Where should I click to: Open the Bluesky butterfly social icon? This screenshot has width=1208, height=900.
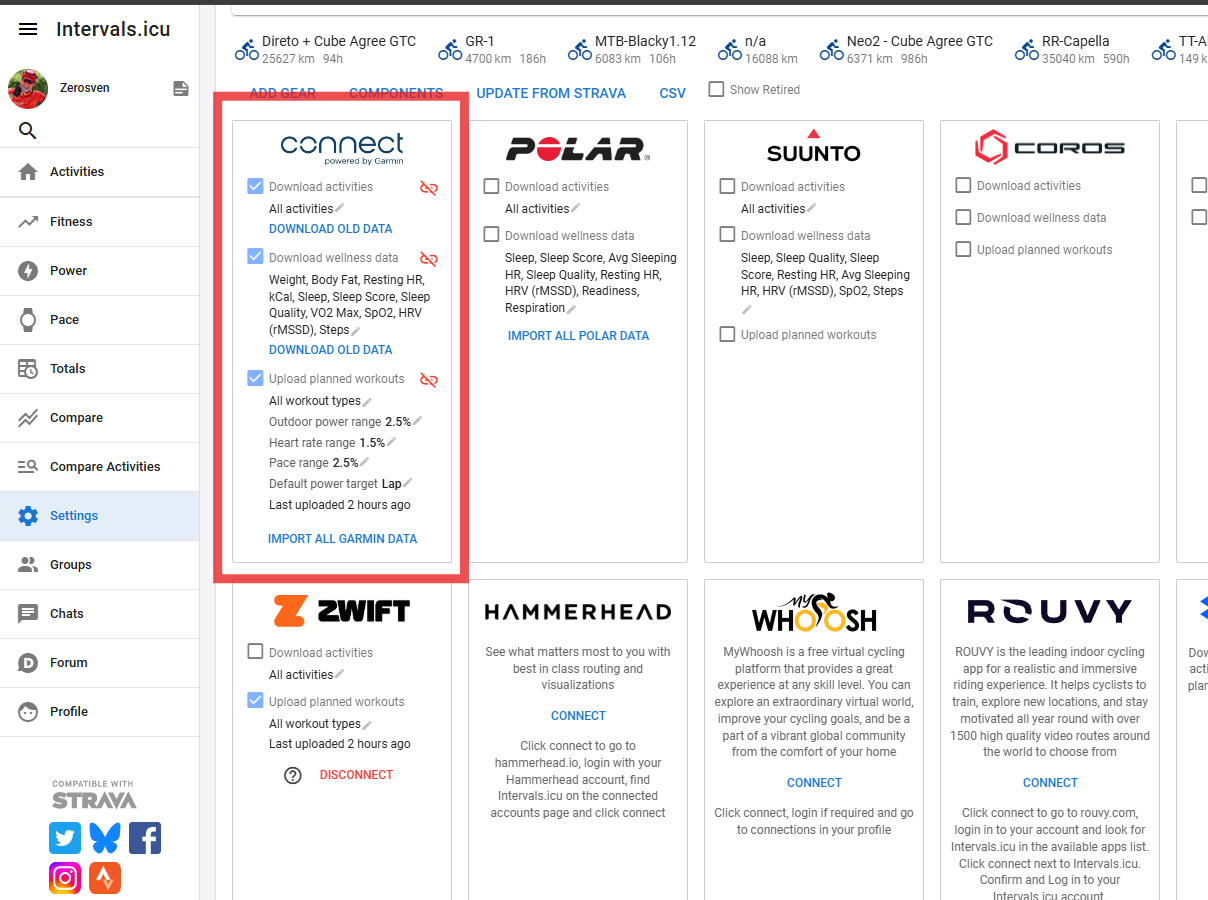coord(105,838)
